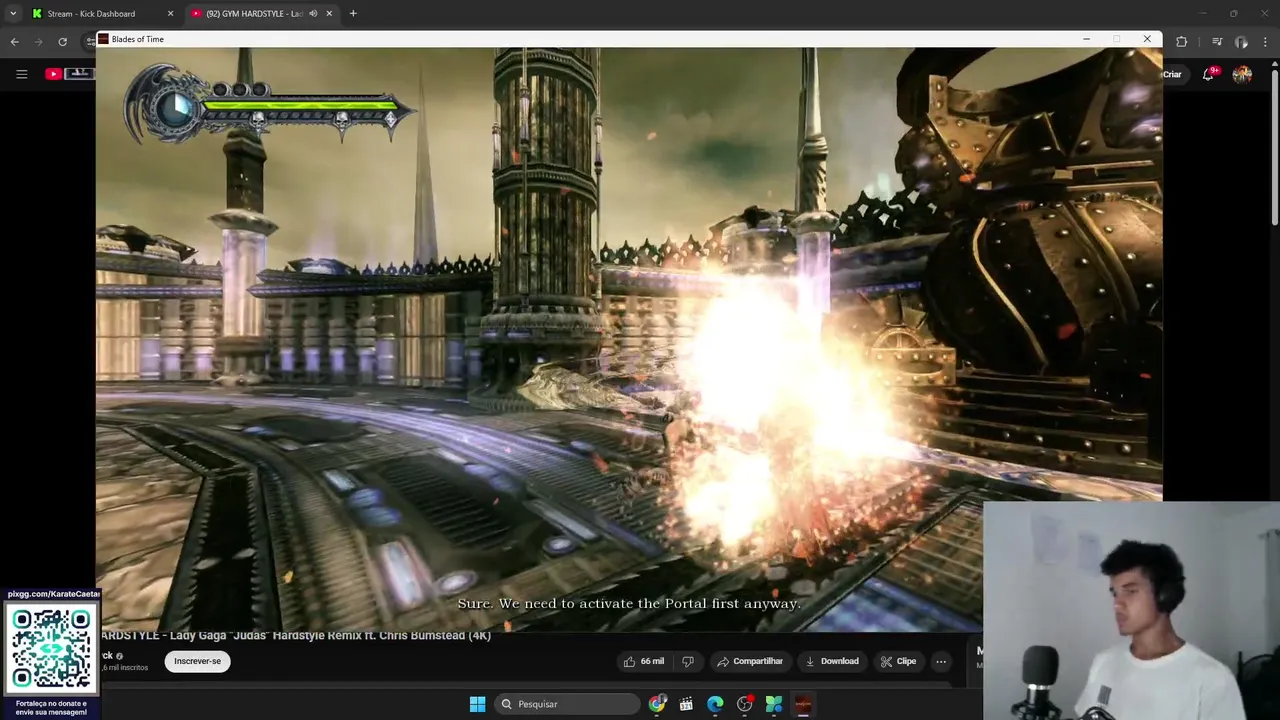Open the YouTube hamburger guide menu

click(x=21, y=74)
